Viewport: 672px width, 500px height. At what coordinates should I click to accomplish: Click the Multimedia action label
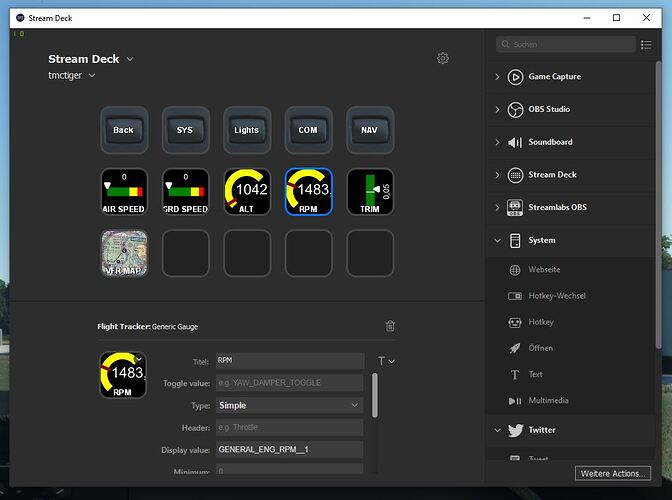tap(548, 401)
